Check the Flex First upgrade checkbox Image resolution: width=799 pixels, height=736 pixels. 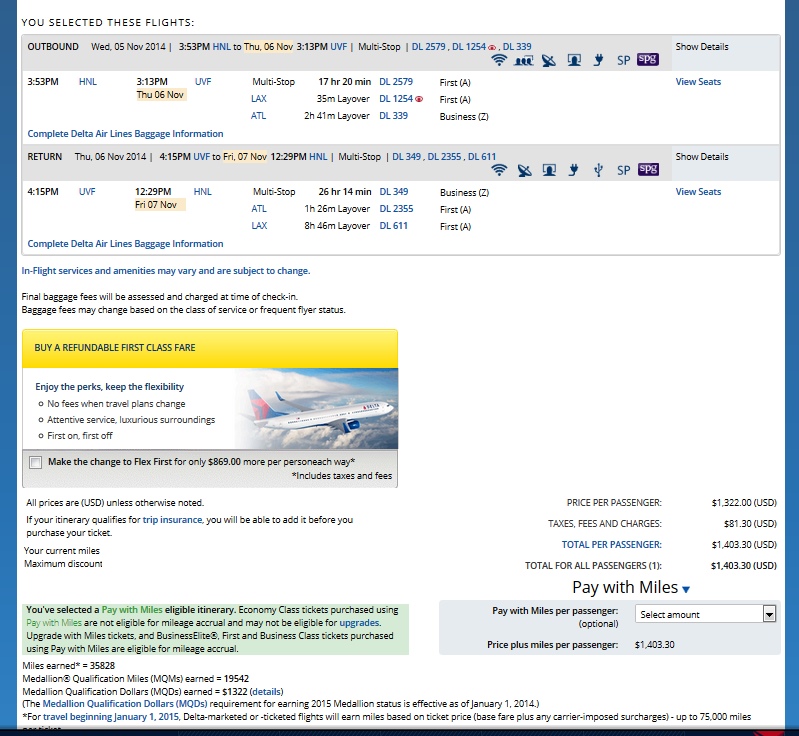[36, 462]
